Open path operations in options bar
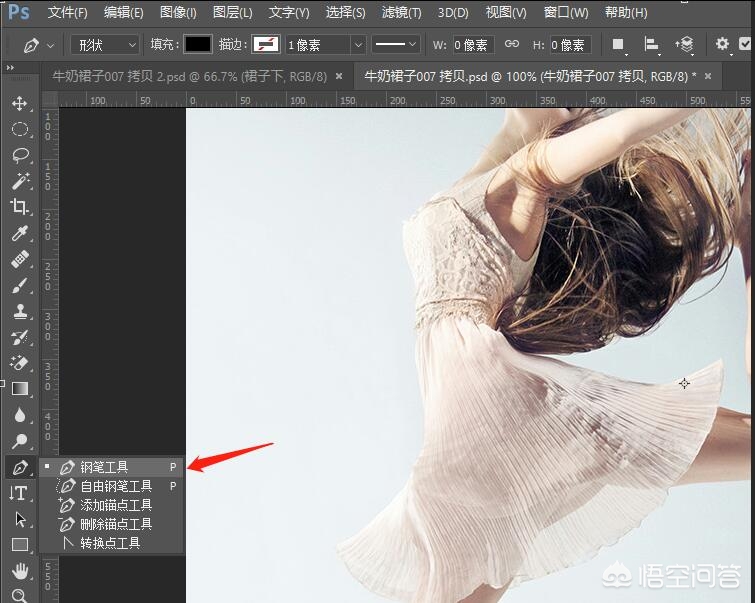 coord(618,45)
